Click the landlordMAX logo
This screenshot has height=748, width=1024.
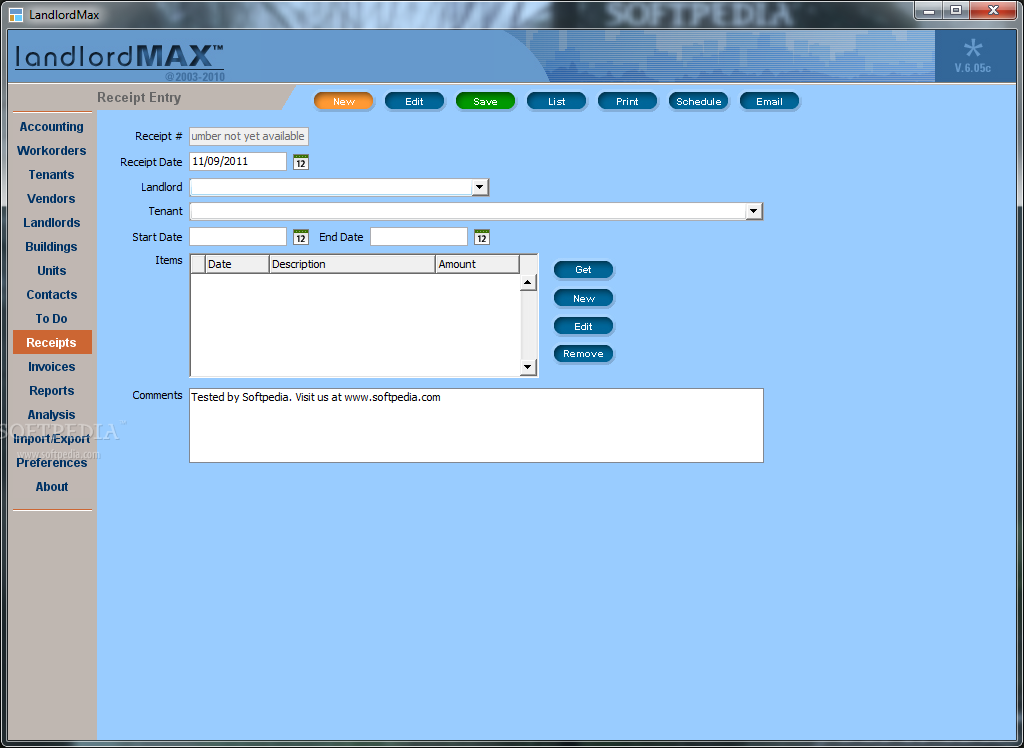click(x=120, y=57)
